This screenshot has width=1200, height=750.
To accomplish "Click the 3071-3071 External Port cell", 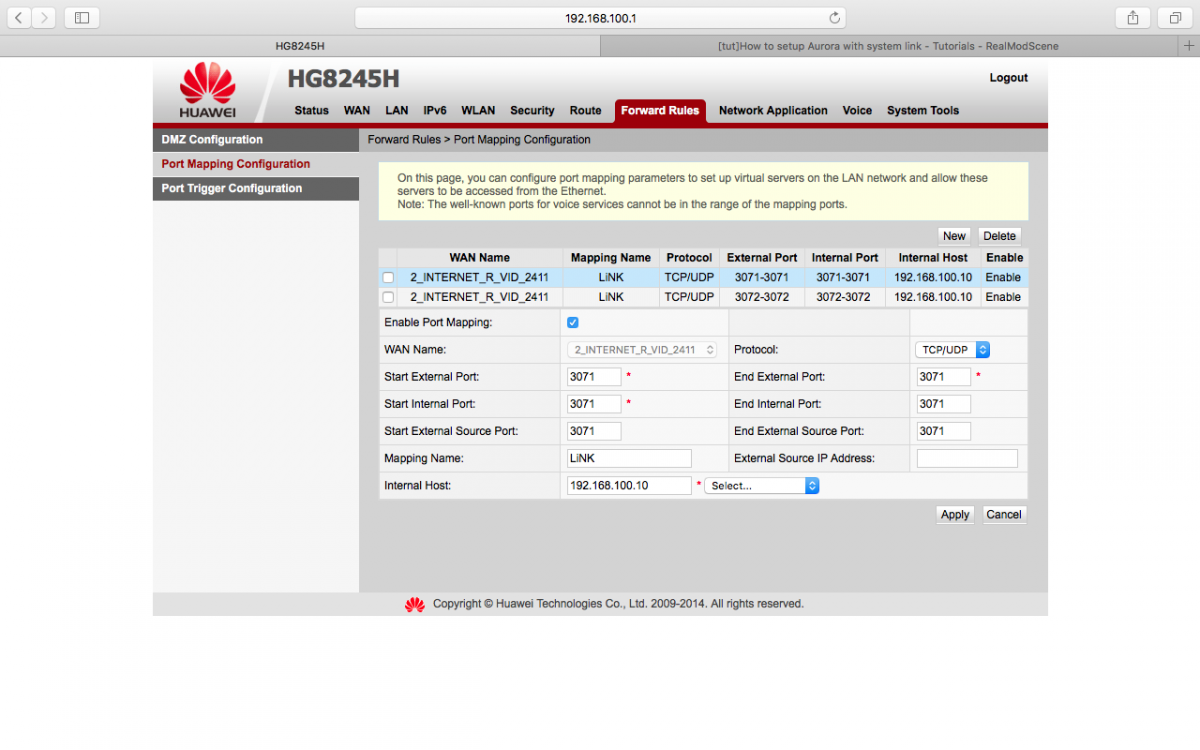I will 761,278.
